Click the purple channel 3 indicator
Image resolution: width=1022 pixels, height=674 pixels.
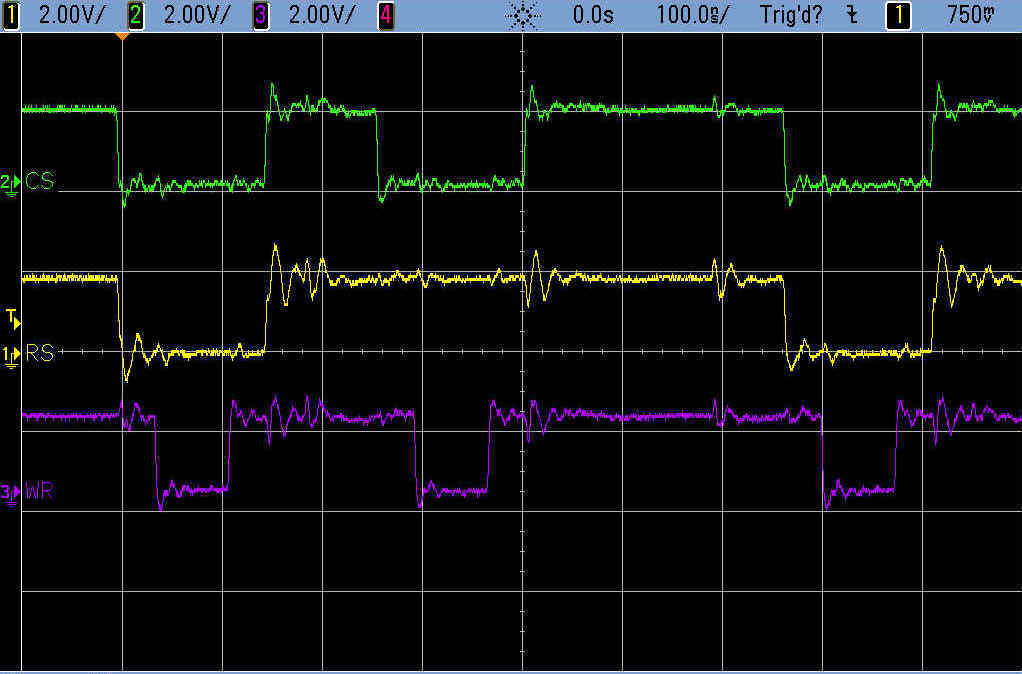point(261,15)
